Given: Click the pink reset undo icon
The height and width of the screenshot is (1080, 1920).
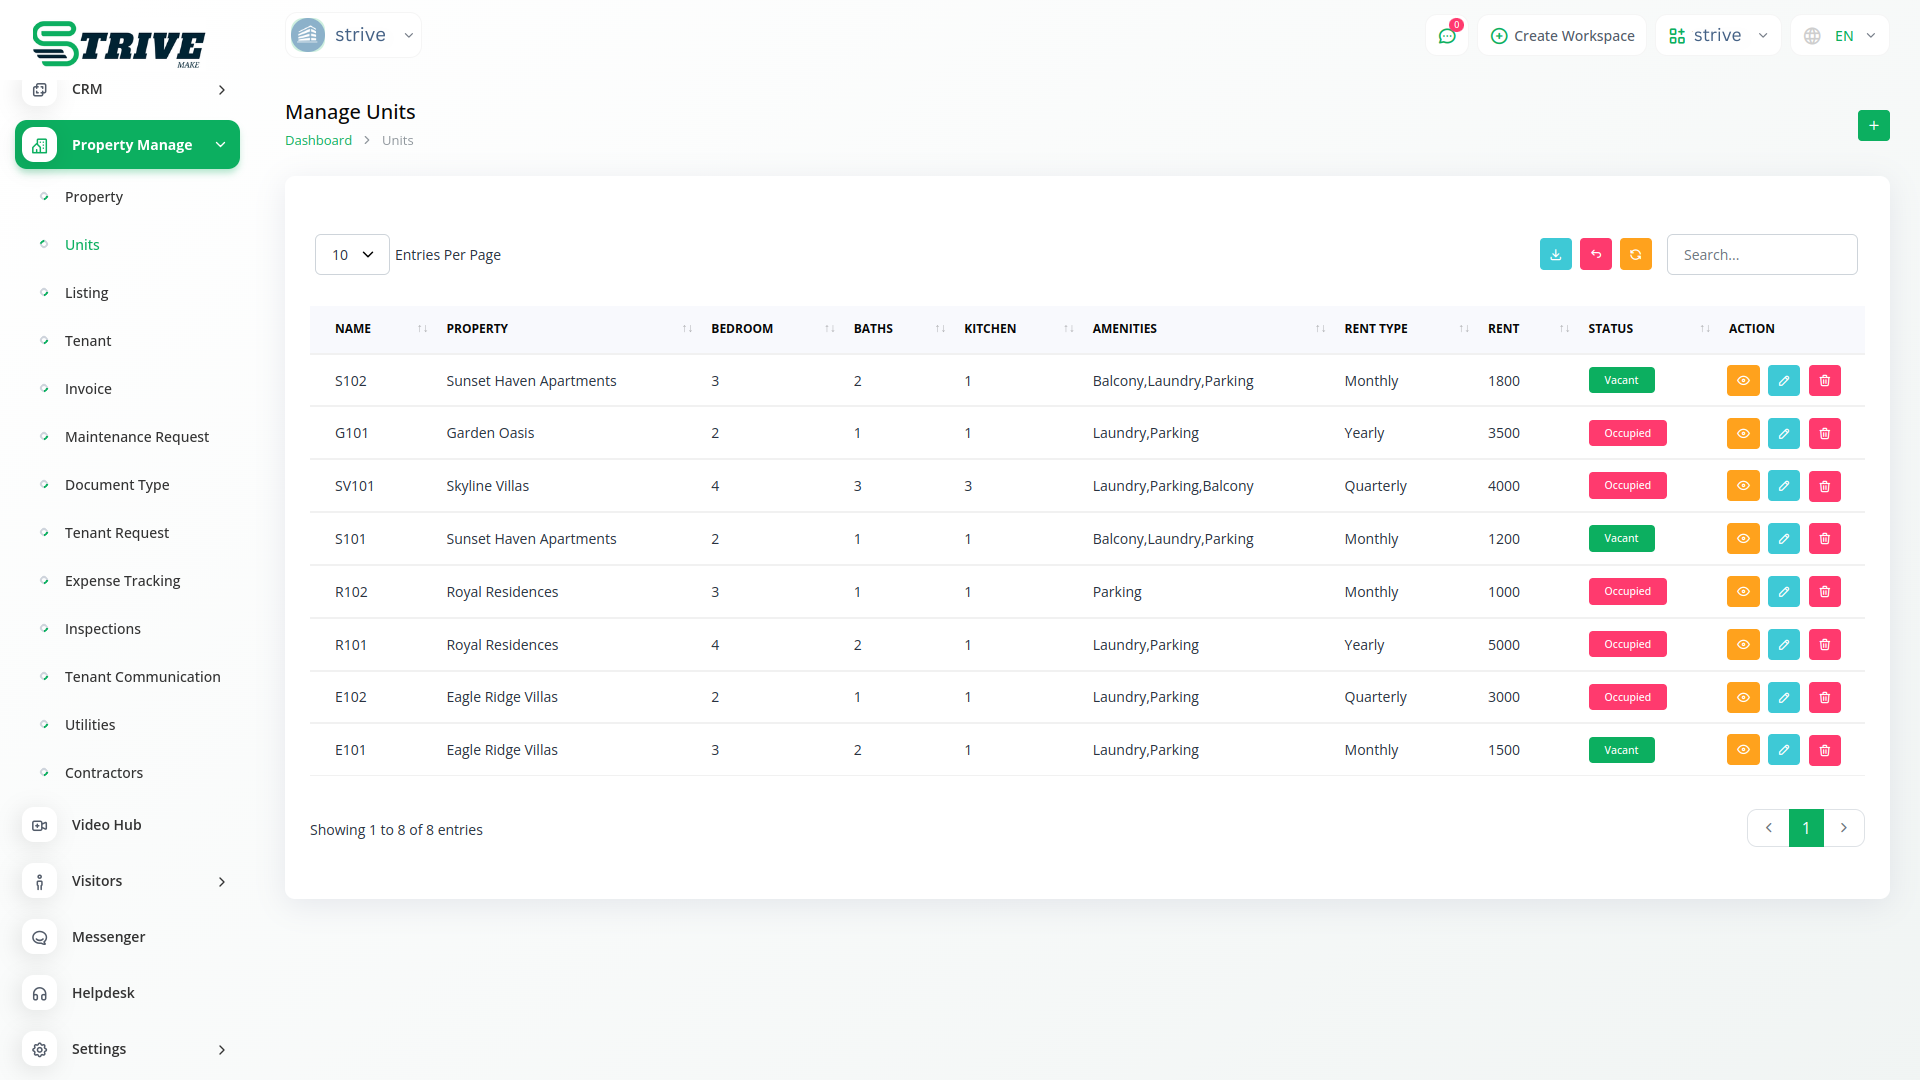Looking at the screenshot, I should [1595, 255].
